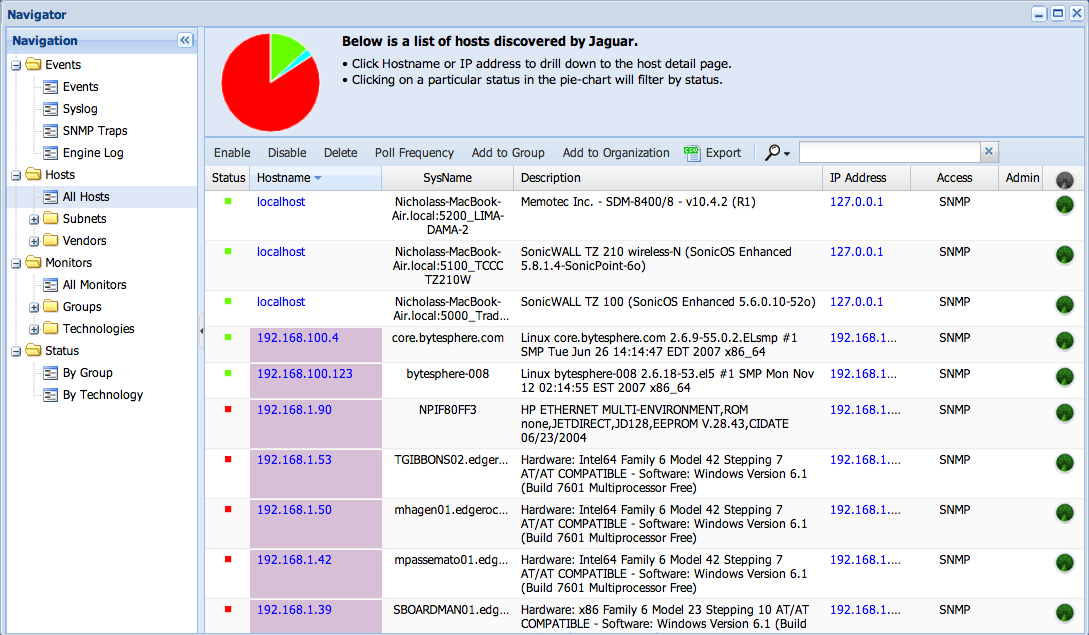This screenshot has width=1089, height=635.
Task: Clear the search field with X
Action: coord(989,152)
